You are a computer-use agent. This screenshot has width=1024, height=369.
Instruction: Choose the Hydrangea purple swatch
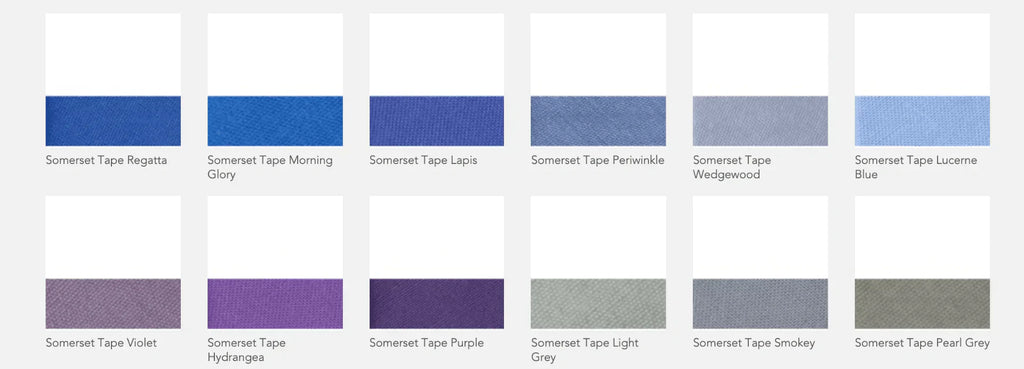coord(275,304)
